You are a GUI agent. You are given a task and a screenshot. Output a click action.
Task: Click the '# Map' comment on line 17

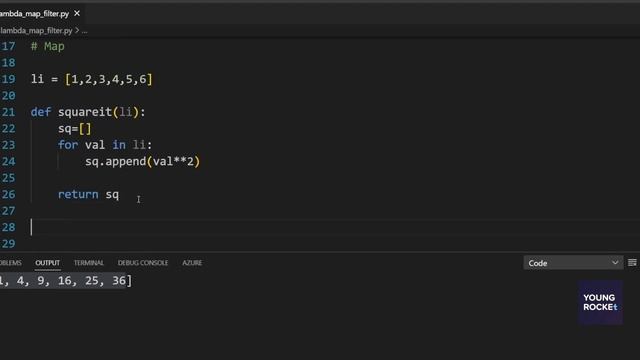click(x=48, y=47)
